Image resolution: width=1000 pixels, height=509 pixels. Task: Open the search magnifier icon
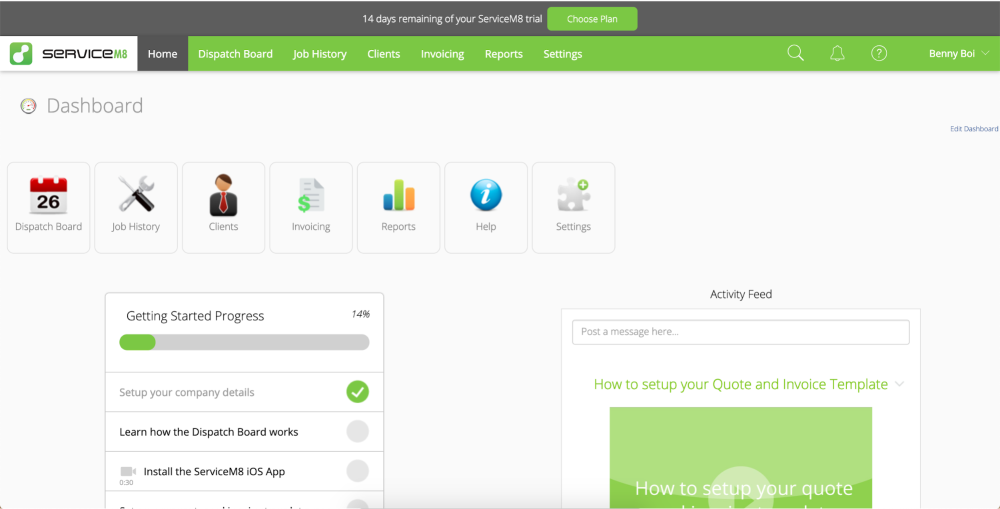(x=795, y=54)
